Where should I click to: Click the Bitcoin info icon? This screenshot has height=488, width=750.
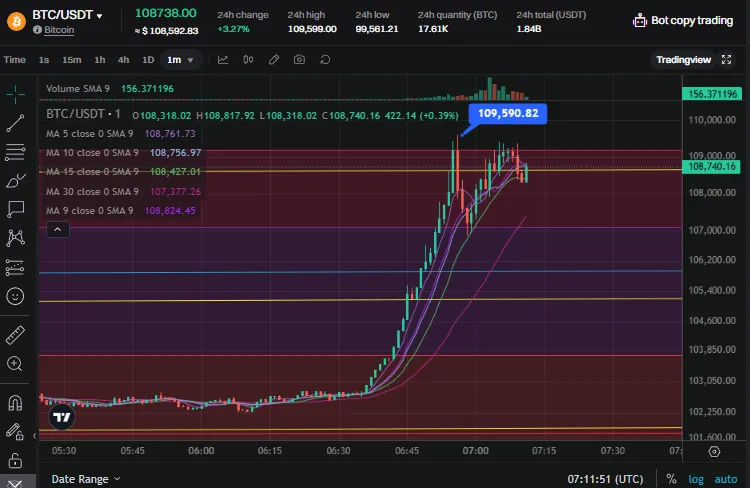(x=37, y=30)
